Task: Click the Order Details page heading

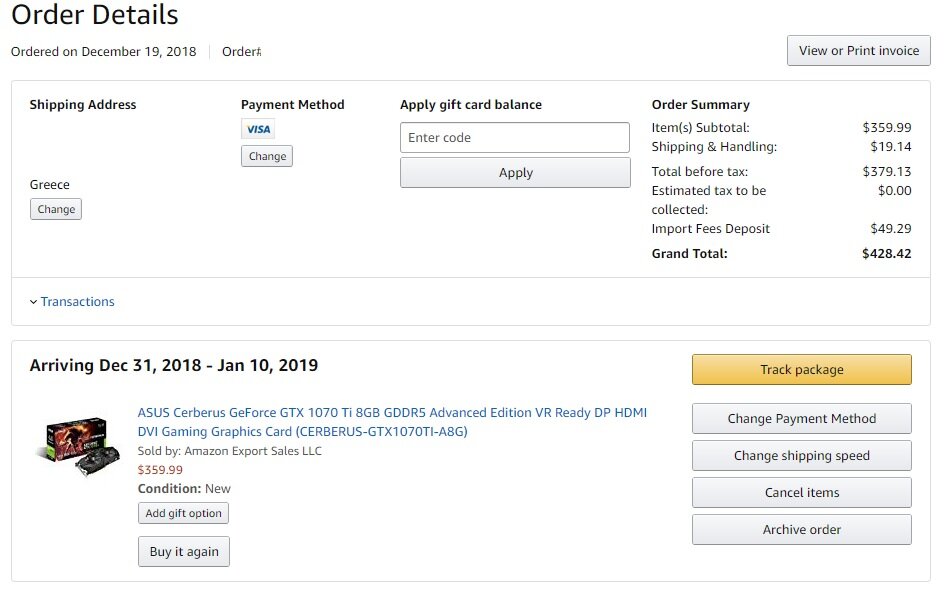Action: (x=95, y=14)
